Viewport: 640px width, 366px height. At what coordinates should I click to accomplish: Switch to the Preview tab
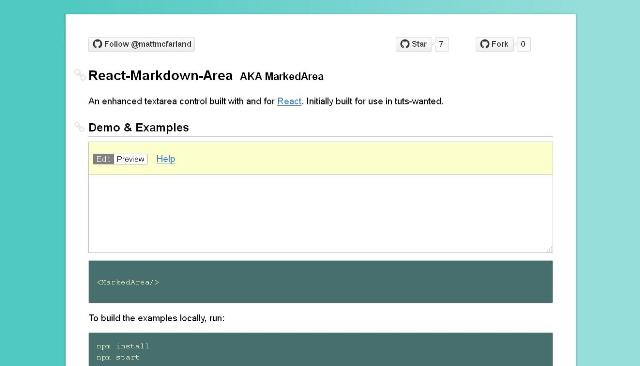[x=131, y=159]
